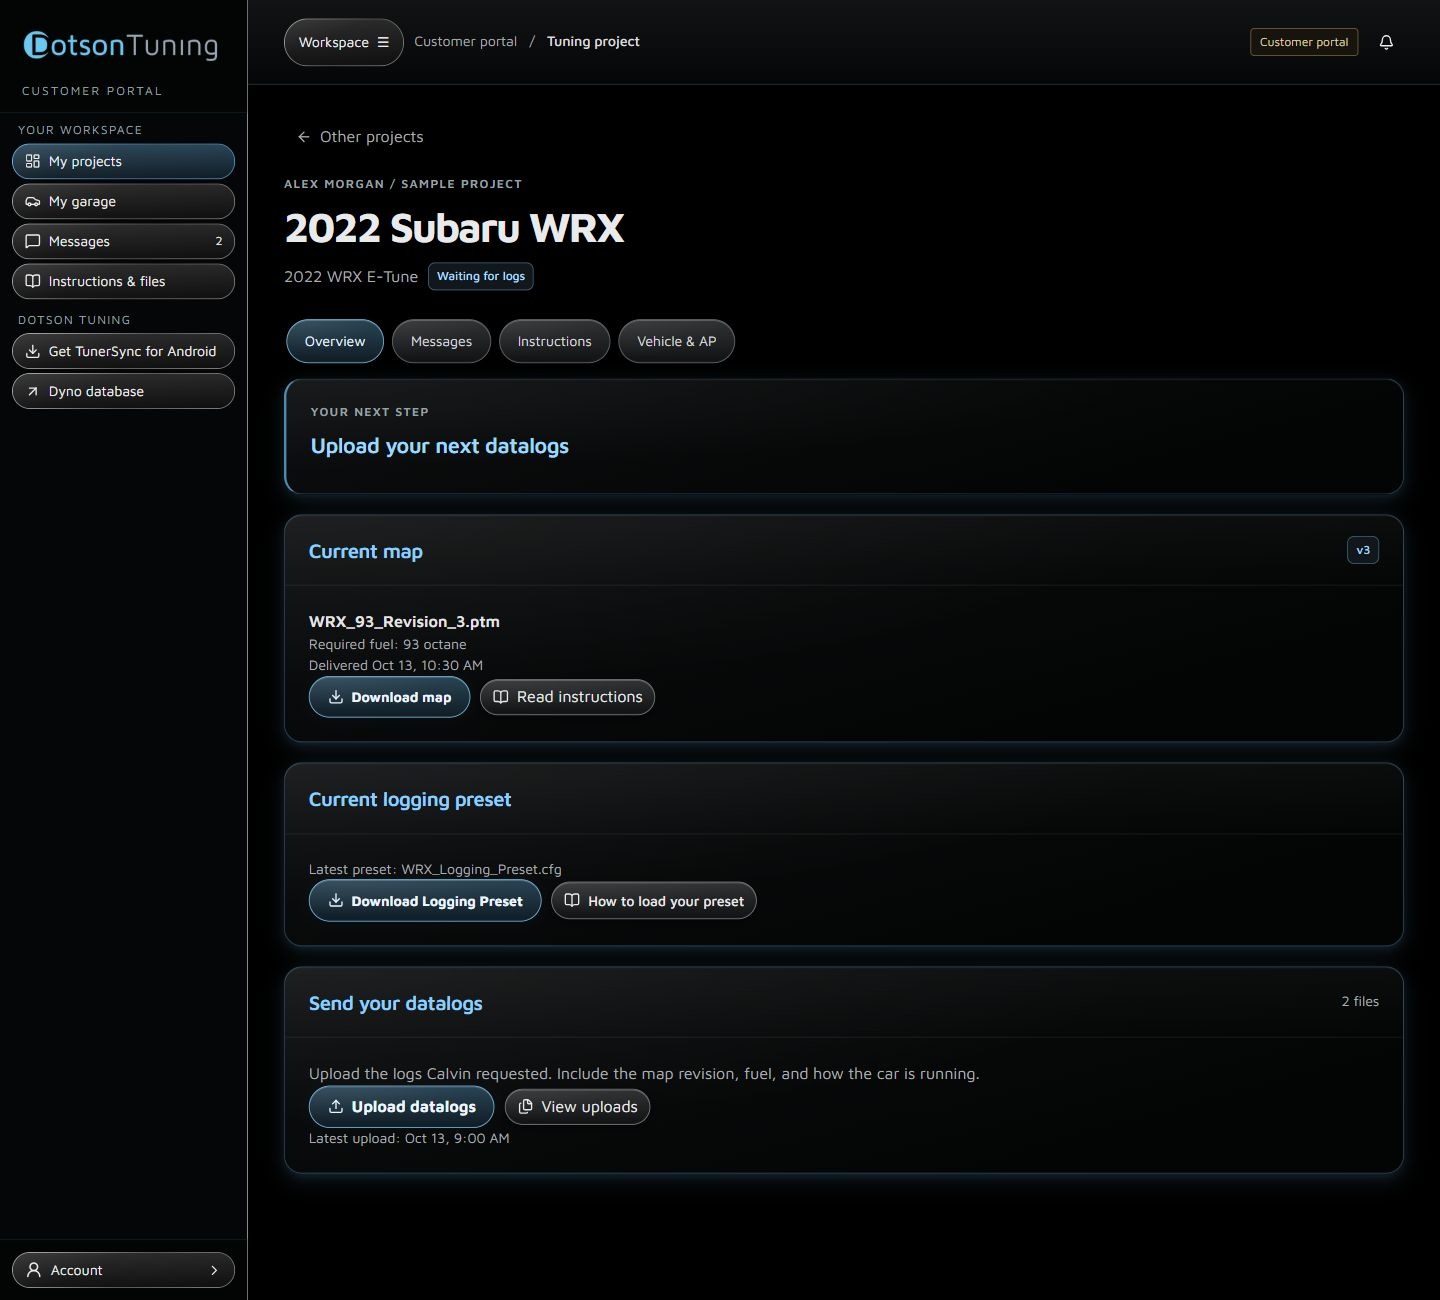
Task: Select the Overview tab
Action: pos(335,341)
